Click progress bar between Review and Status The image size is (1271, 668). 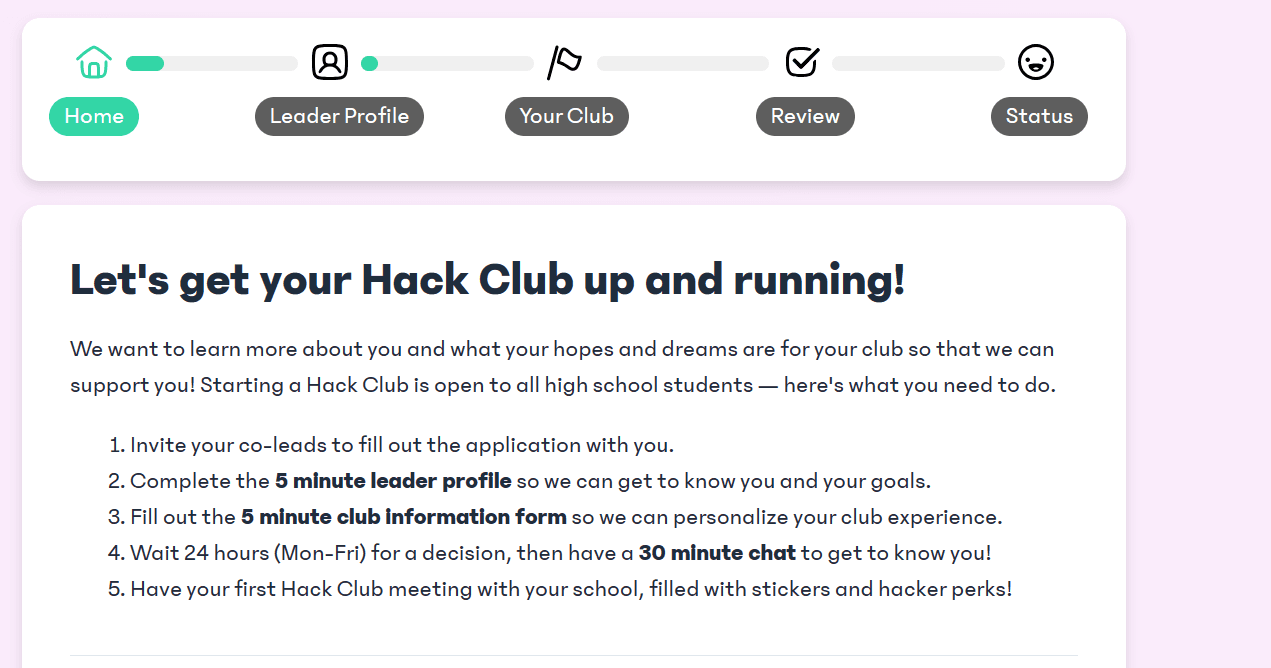click(918, 64)
